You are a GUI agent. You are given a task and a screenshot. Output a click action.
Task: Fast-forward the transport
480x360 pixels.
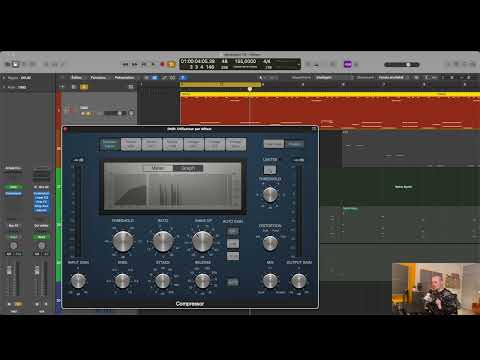pos(135,64)
